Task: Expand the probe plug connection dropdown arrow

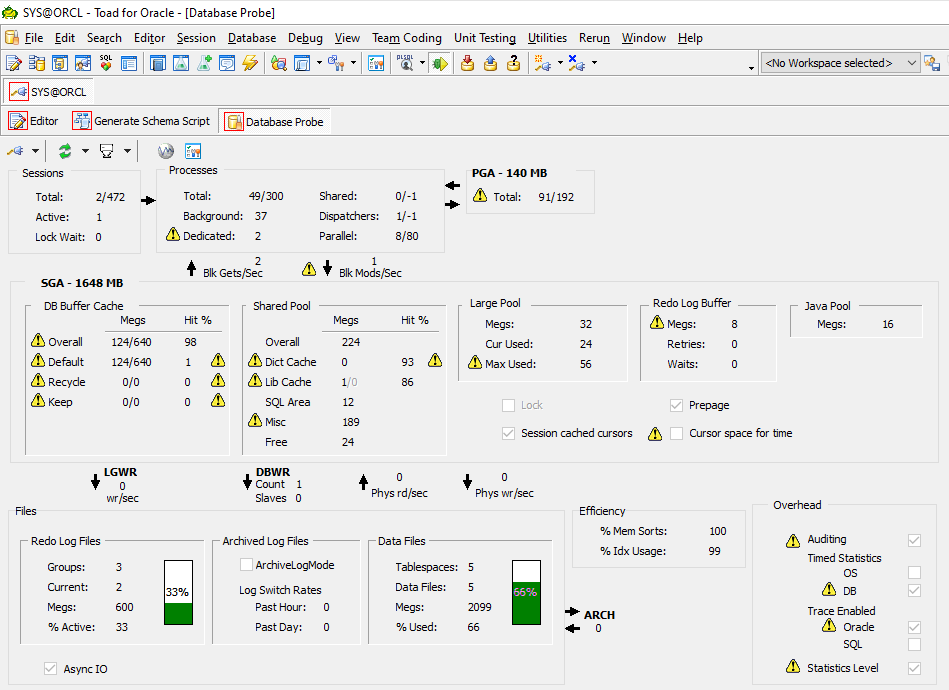Action: pyautogui.click(x=35, y=151)
